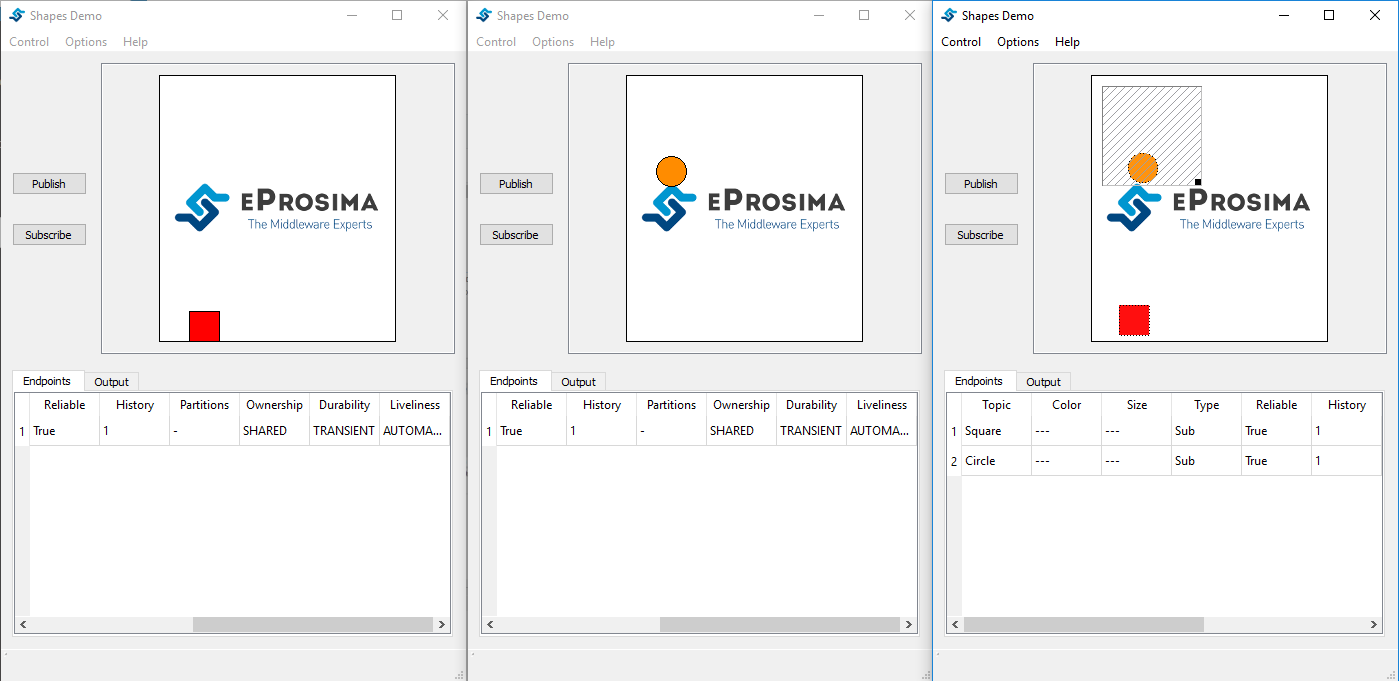Viewport: 1399px width, 681px height.
Task: Open Help menu in middle window
Action: 602,42
